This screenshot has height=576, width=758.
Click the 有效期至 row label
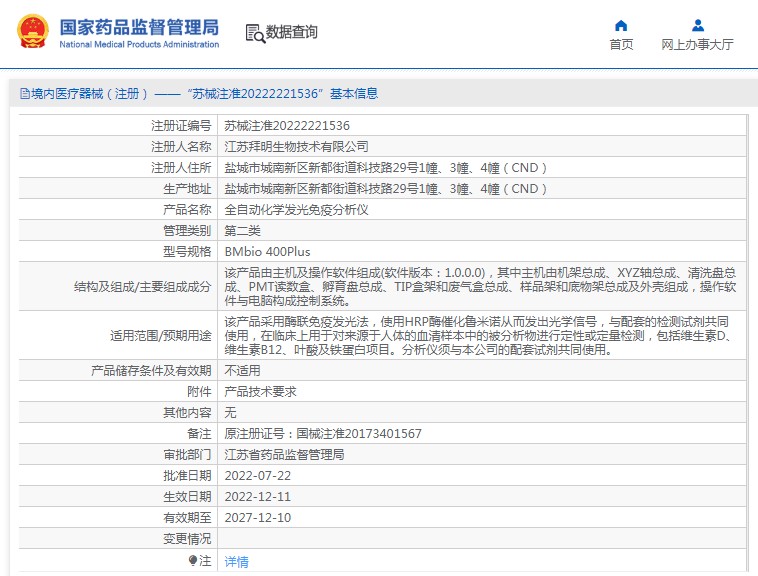187,518
